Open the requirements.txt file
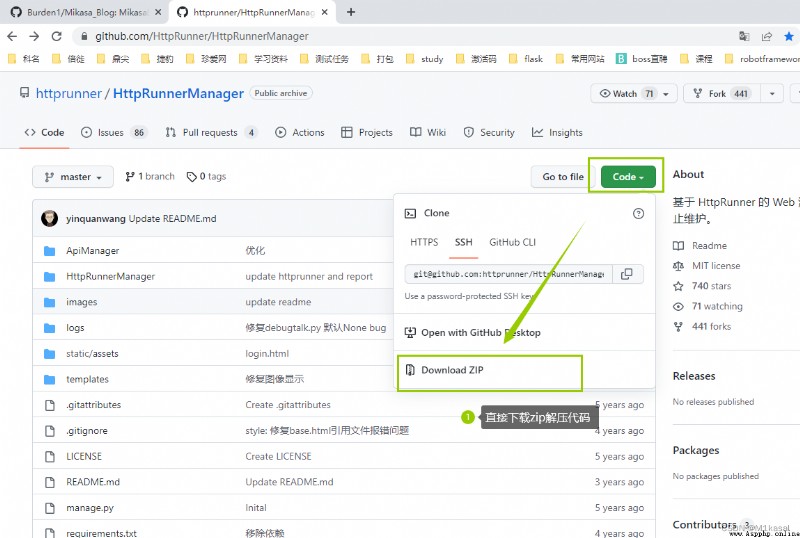The height and width of the screenshot is (538, 800). [x=101, y=533]
